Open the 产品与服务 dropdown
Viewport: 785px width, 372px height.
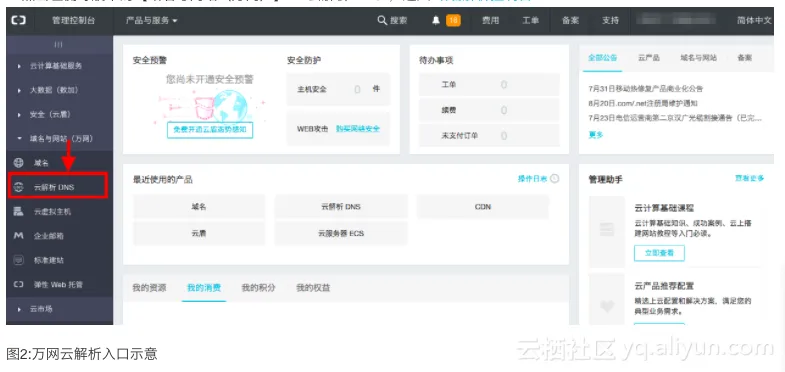152,21
